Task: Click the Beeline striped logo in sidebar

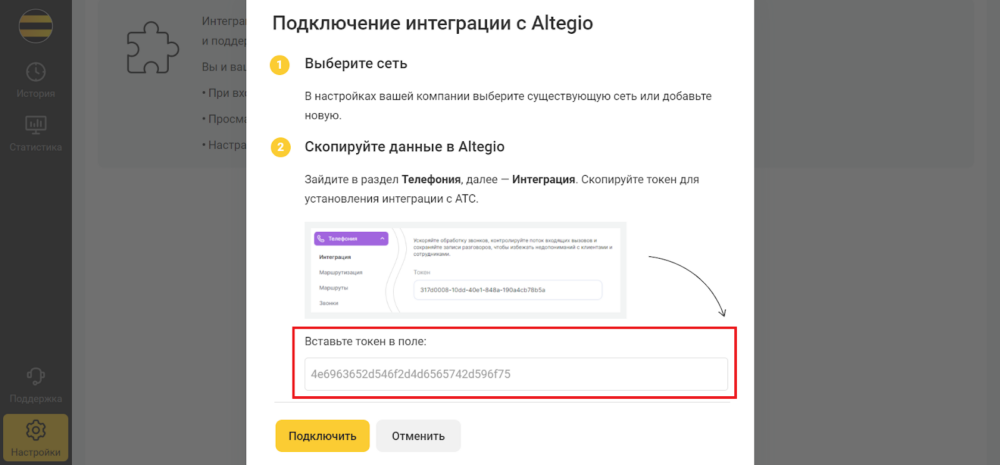Action: (x=36, y=26)
